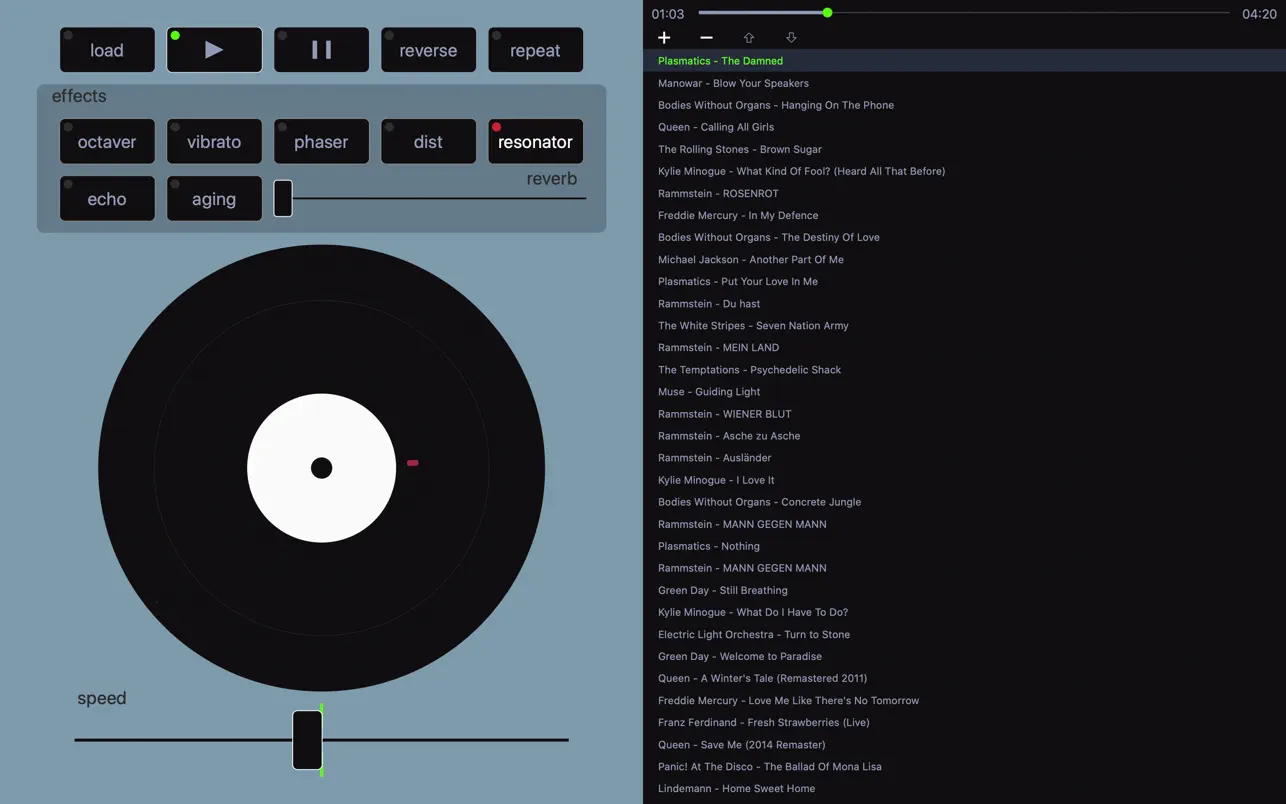
Task: Toggle the reverse playback button
Action: point(428,50)
